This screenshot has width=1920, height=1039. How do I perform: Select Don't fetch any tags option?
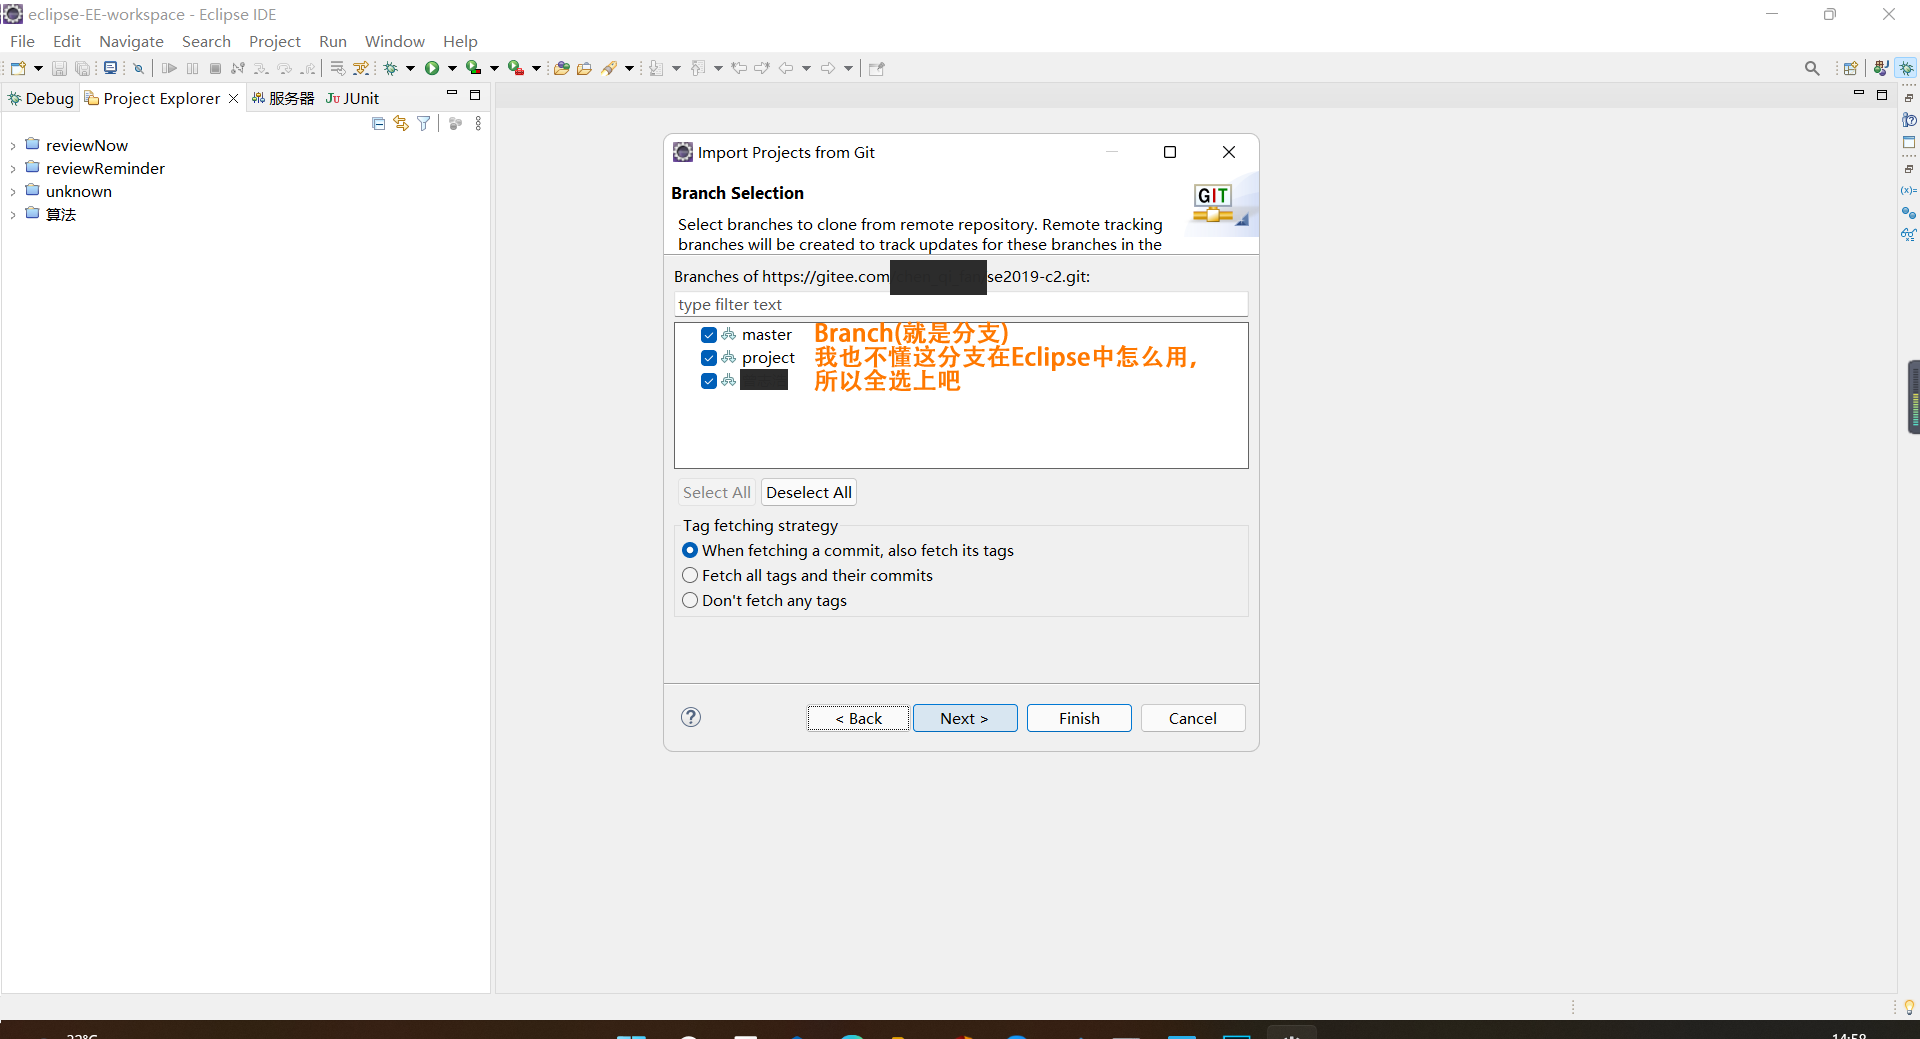690,601
